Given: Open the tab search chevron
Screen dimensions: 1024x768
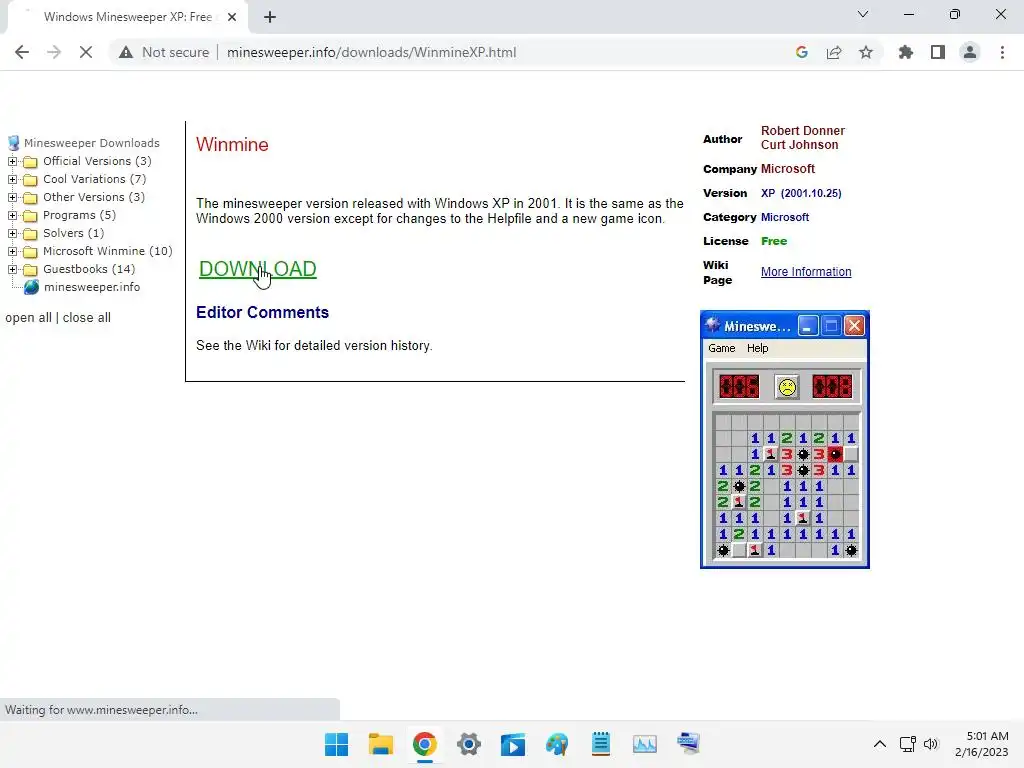Looking at the screenshot, I should [863, 14].
